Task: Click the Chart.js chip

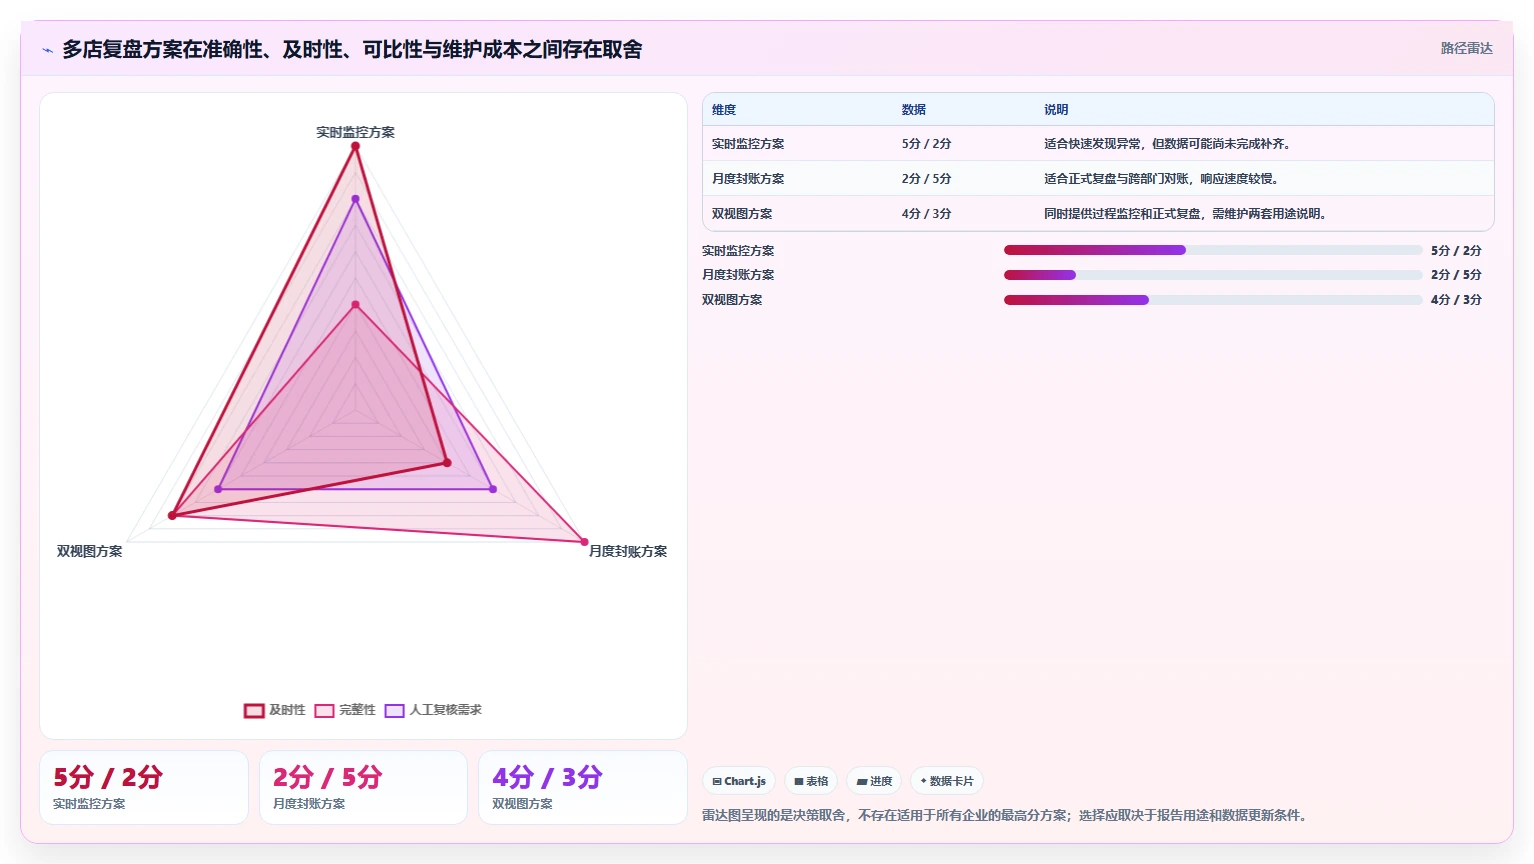Action: pos(739,781)
